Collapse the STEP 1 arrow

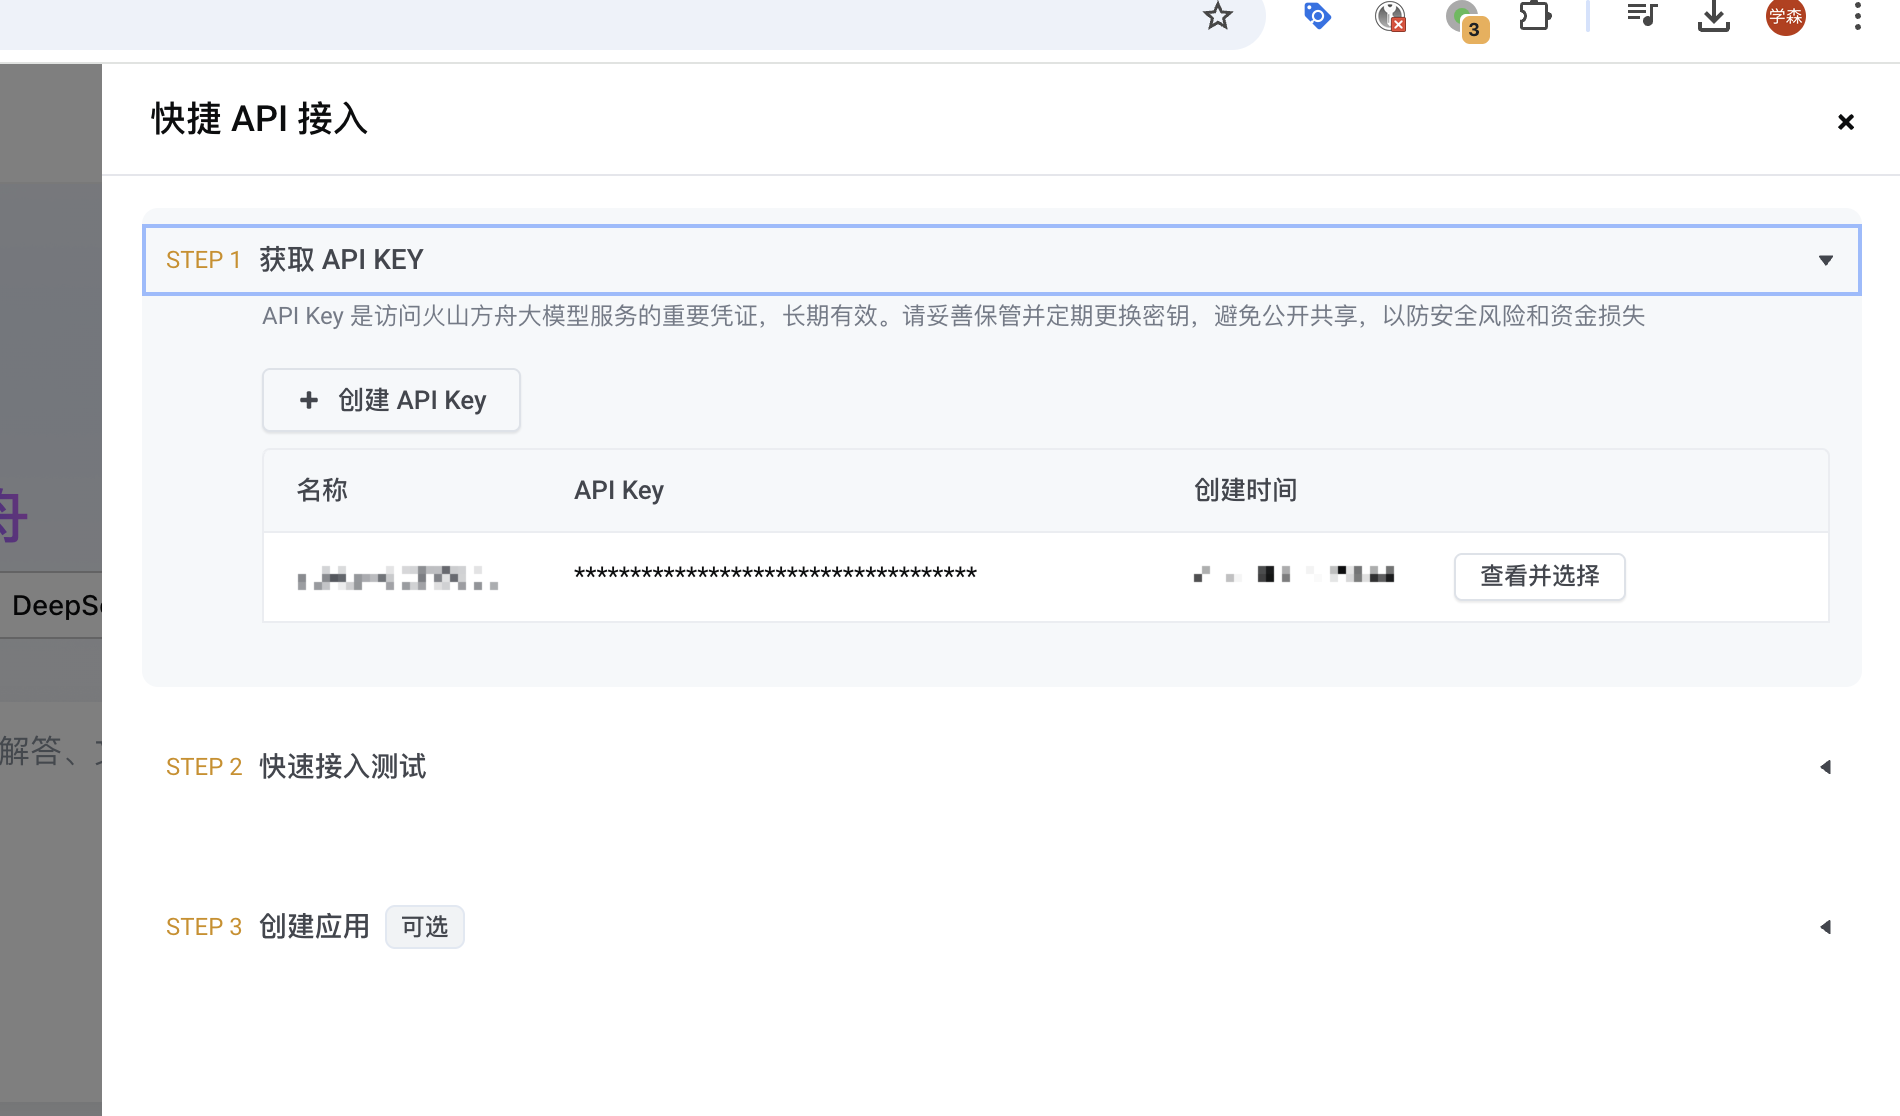click(1825, 260)
